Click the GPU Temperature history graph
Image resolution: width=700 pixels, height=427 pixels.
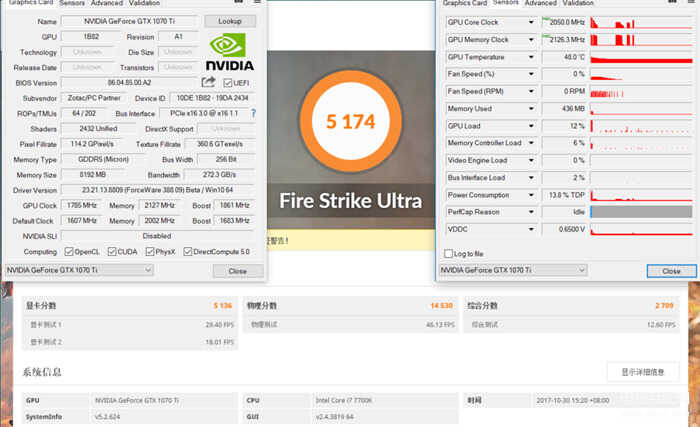641,57
